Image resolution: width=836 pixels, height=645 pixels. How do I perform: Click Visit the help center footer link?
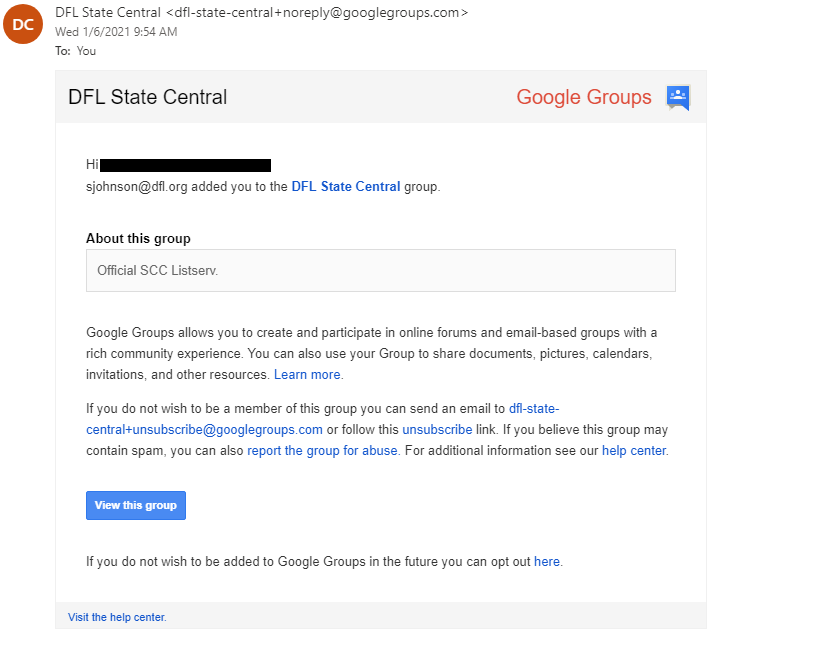click(x=117, y=617)
